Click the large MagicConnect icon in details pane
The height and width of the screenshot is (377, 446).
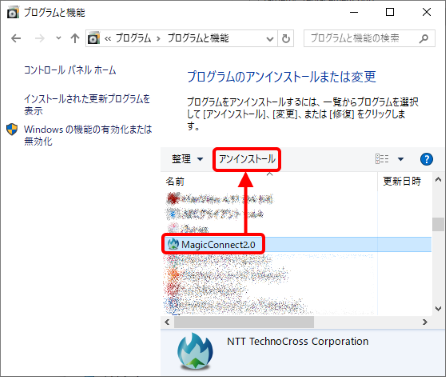point(195,351)
